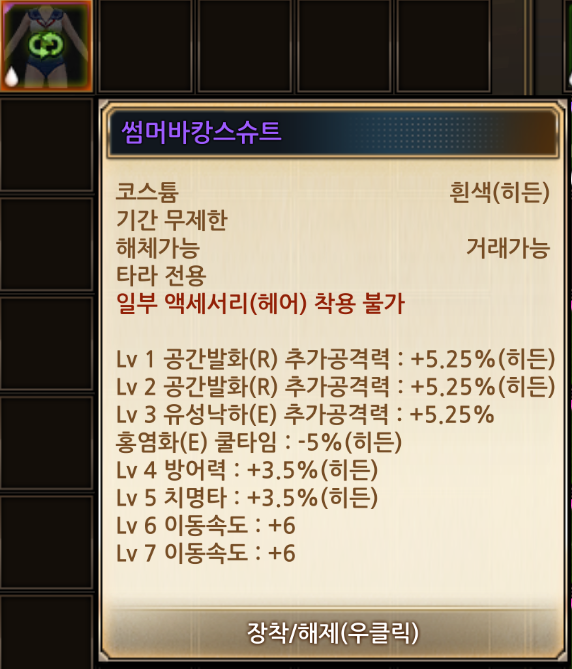Select the 썸머바캉스슈트 costume item icon

(x=46, y=45)
